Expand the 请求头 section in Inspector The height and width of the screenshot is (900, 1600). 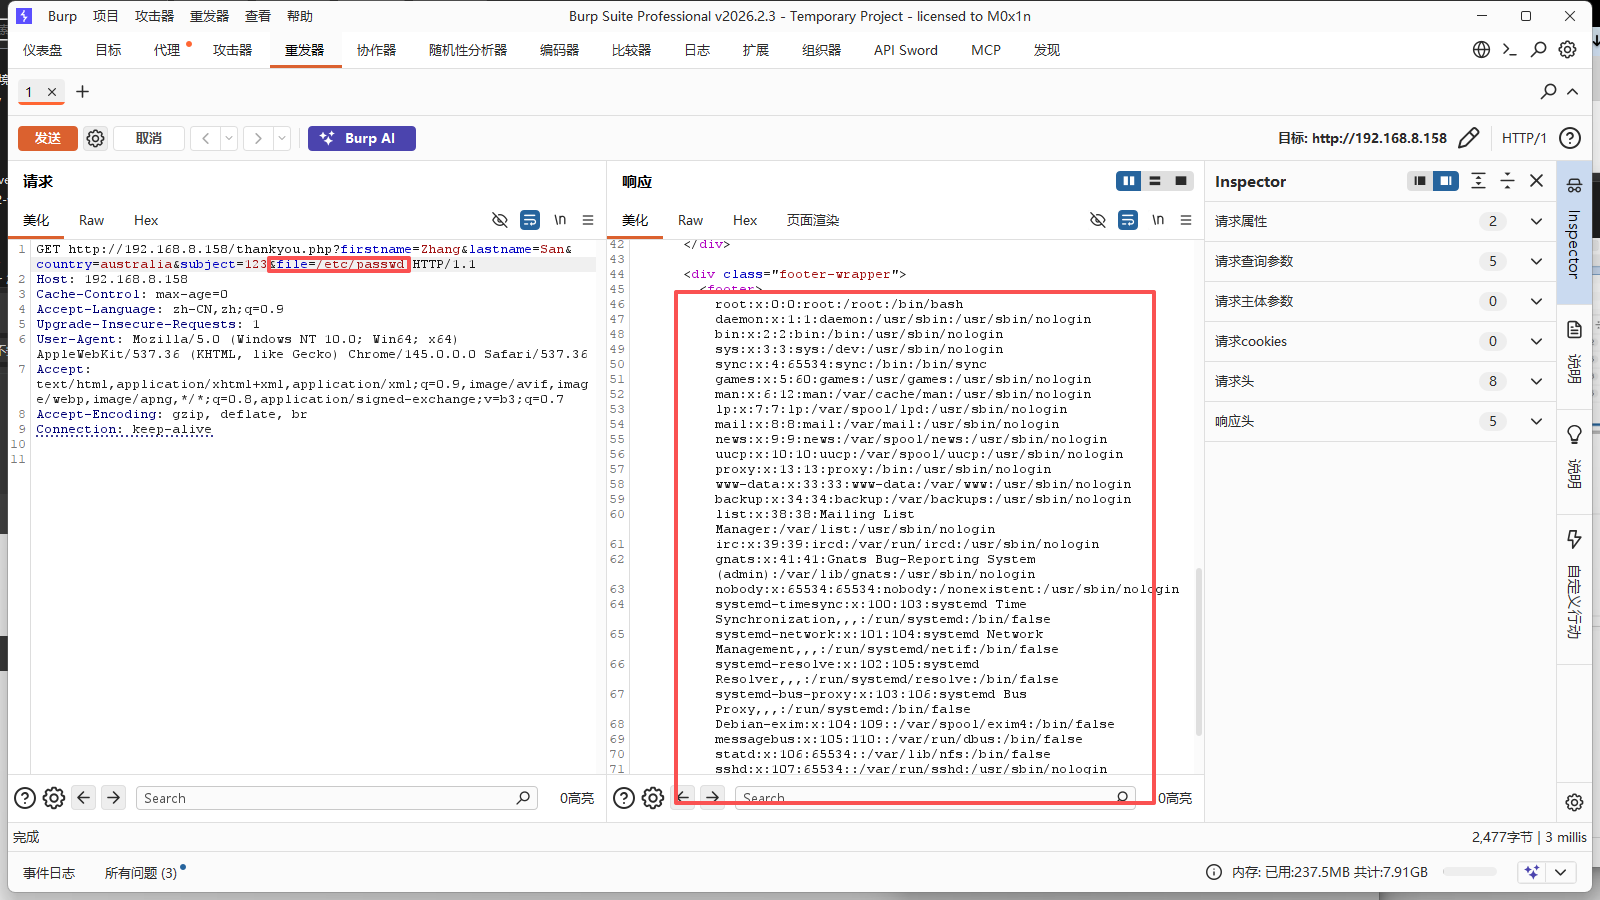(x=1536, y=381)
